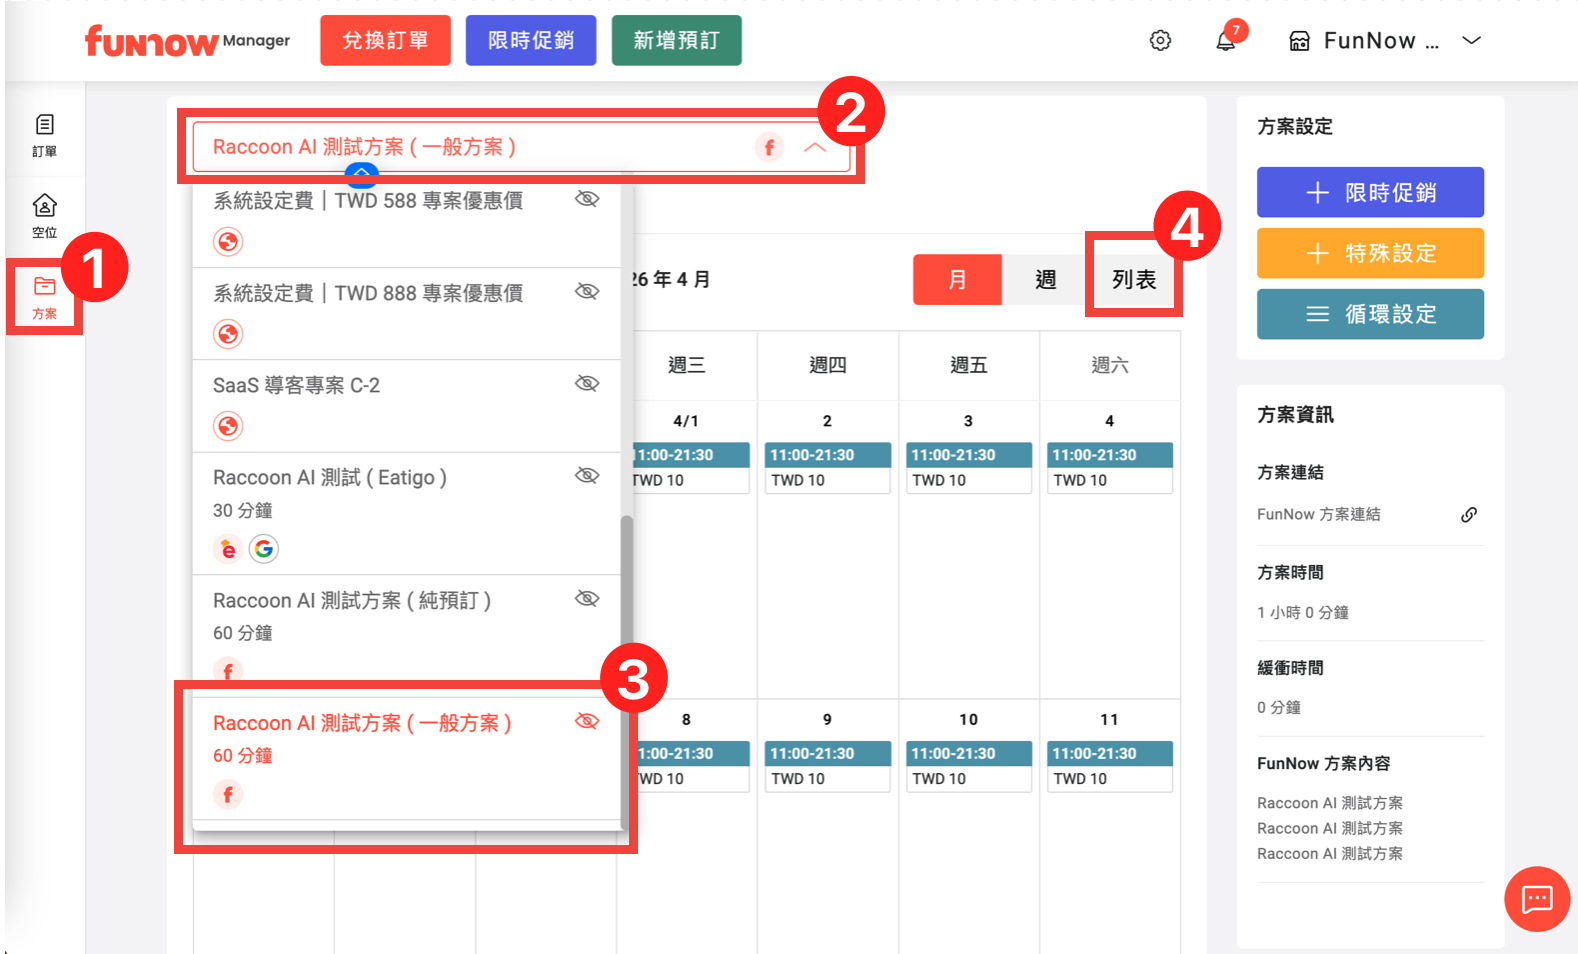Open notifications bell with badge
The height and width of the screenshot is (954, 1578).
pyautogui.click(x=1226, y=41)
